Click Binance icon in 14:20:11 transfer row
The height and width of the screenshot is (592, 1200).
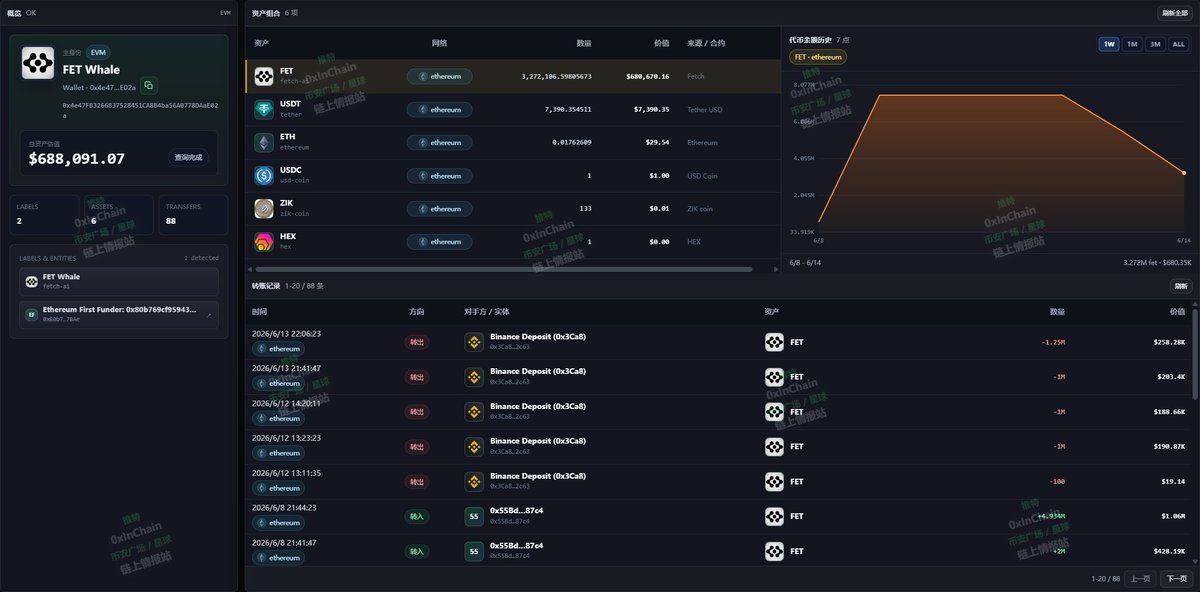pos(474,412)
